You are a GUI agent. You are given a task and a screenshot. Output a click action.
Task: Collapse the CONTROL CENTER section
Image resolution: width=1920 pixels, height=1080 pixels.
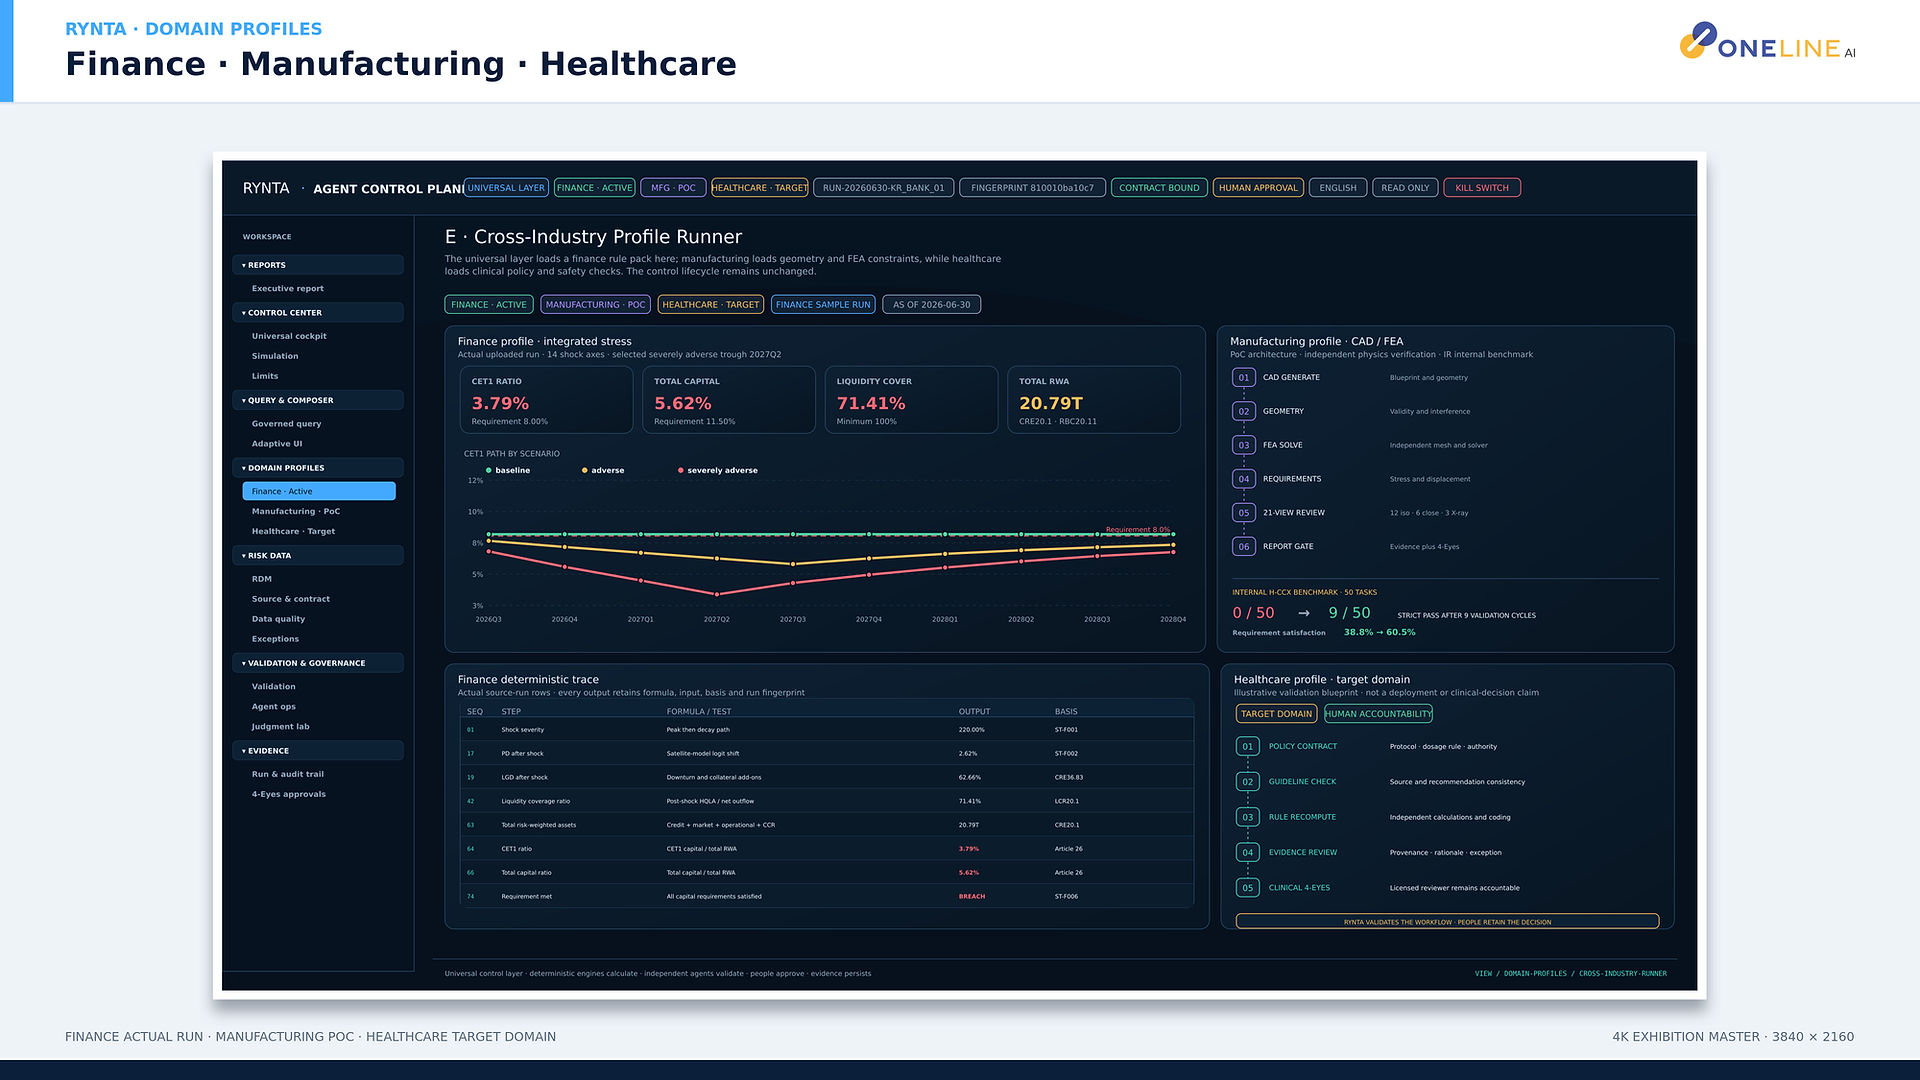coord(318,313)
